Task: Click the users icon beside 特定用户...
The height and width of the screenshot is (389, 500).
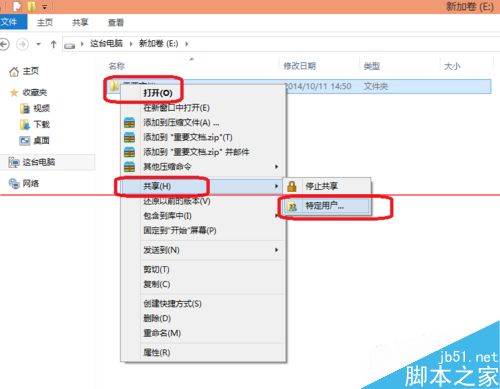Action: click(292, 206)
